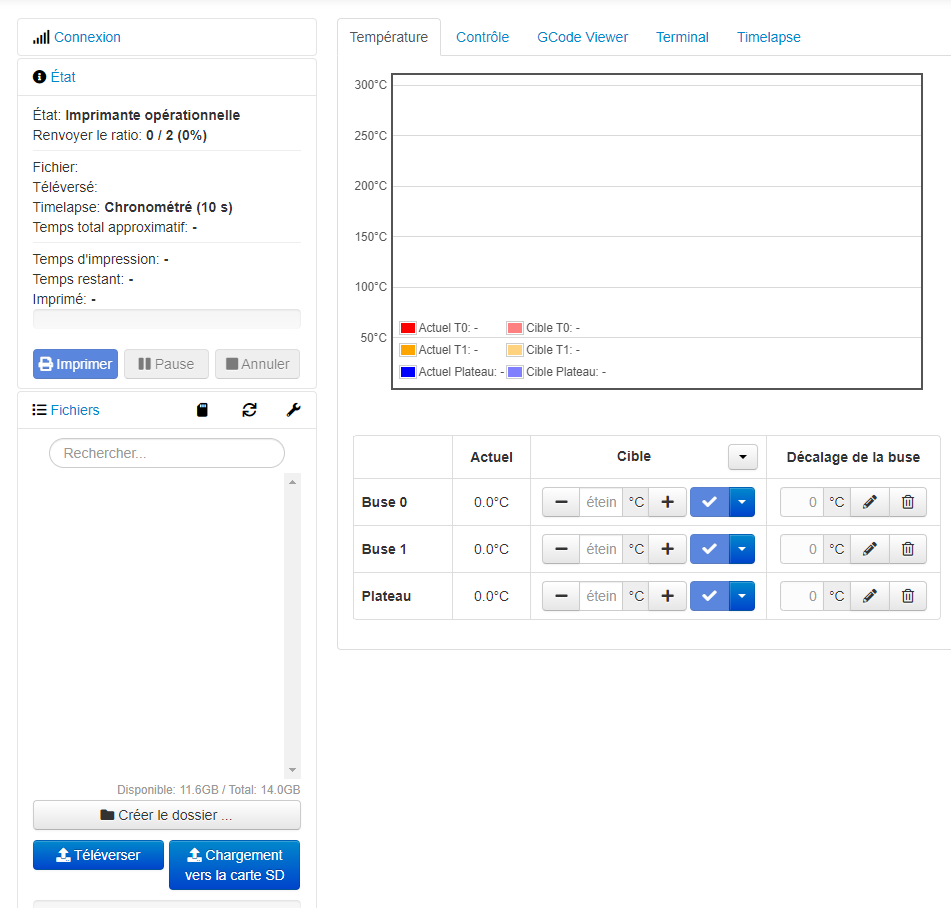The height and width of the screenshot is (908, 951).
Task: Increase Plateau target with plus
Action: pos(667,596)
